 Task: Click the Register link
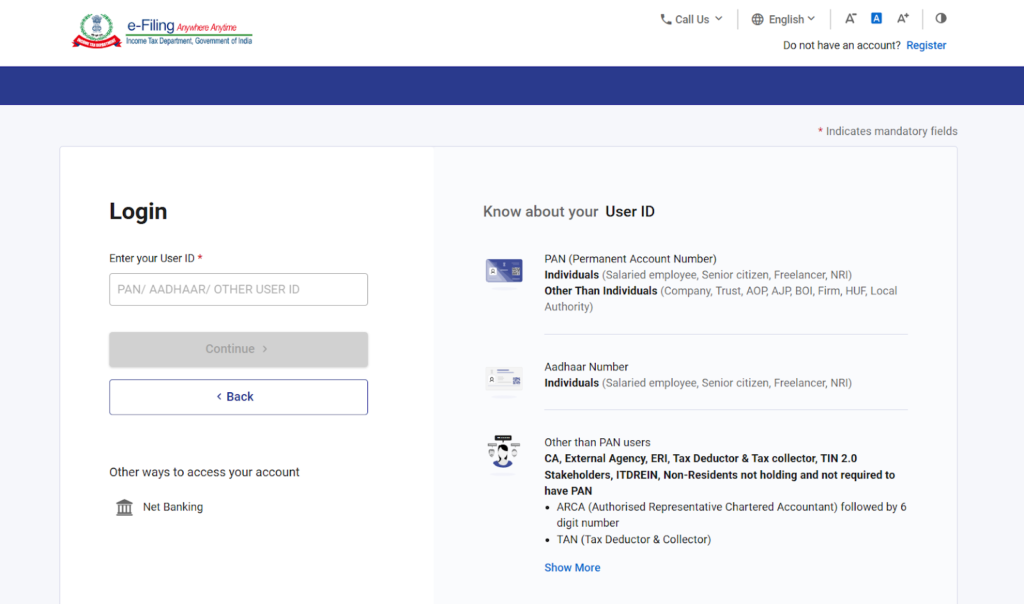[x=926, y=45]
